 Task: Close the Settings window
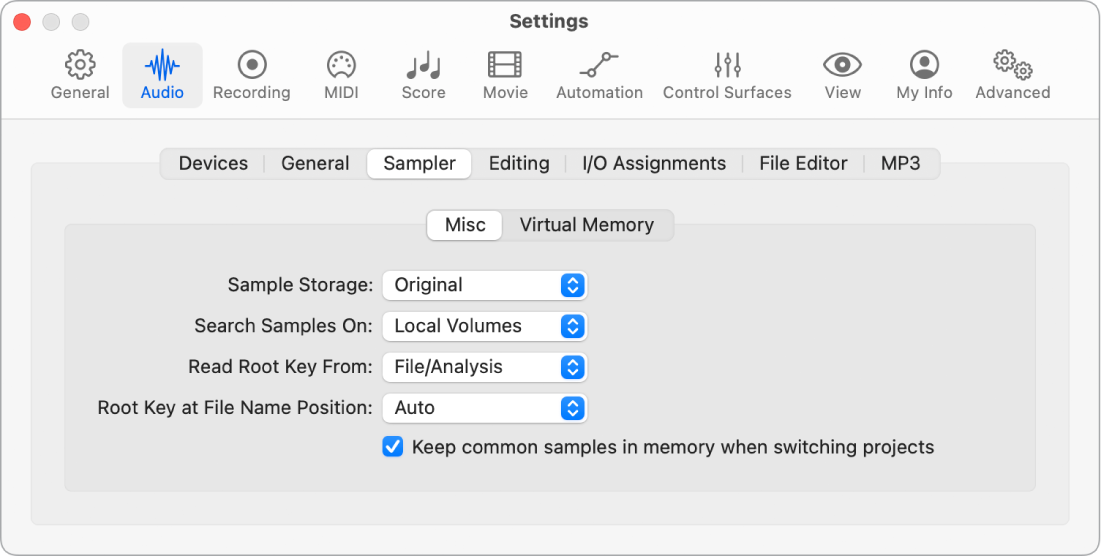pyautogui.click(x=22, y=22)
